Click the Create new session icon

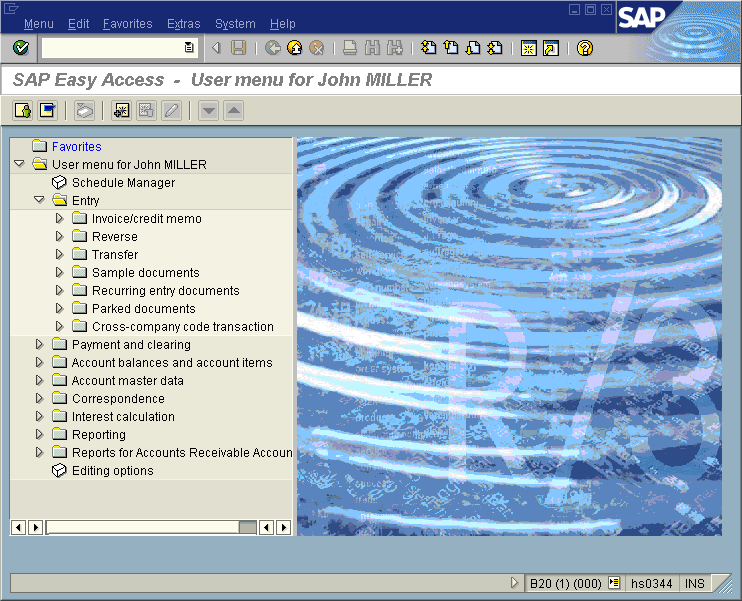click(529, 48)
